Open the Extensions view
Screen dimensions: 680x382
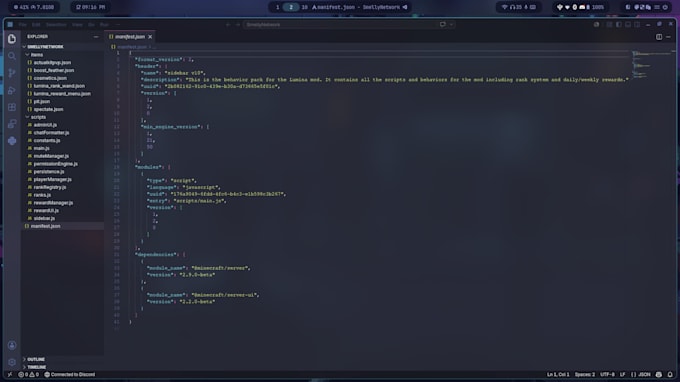pyautogui.click(x=12, y=107)
